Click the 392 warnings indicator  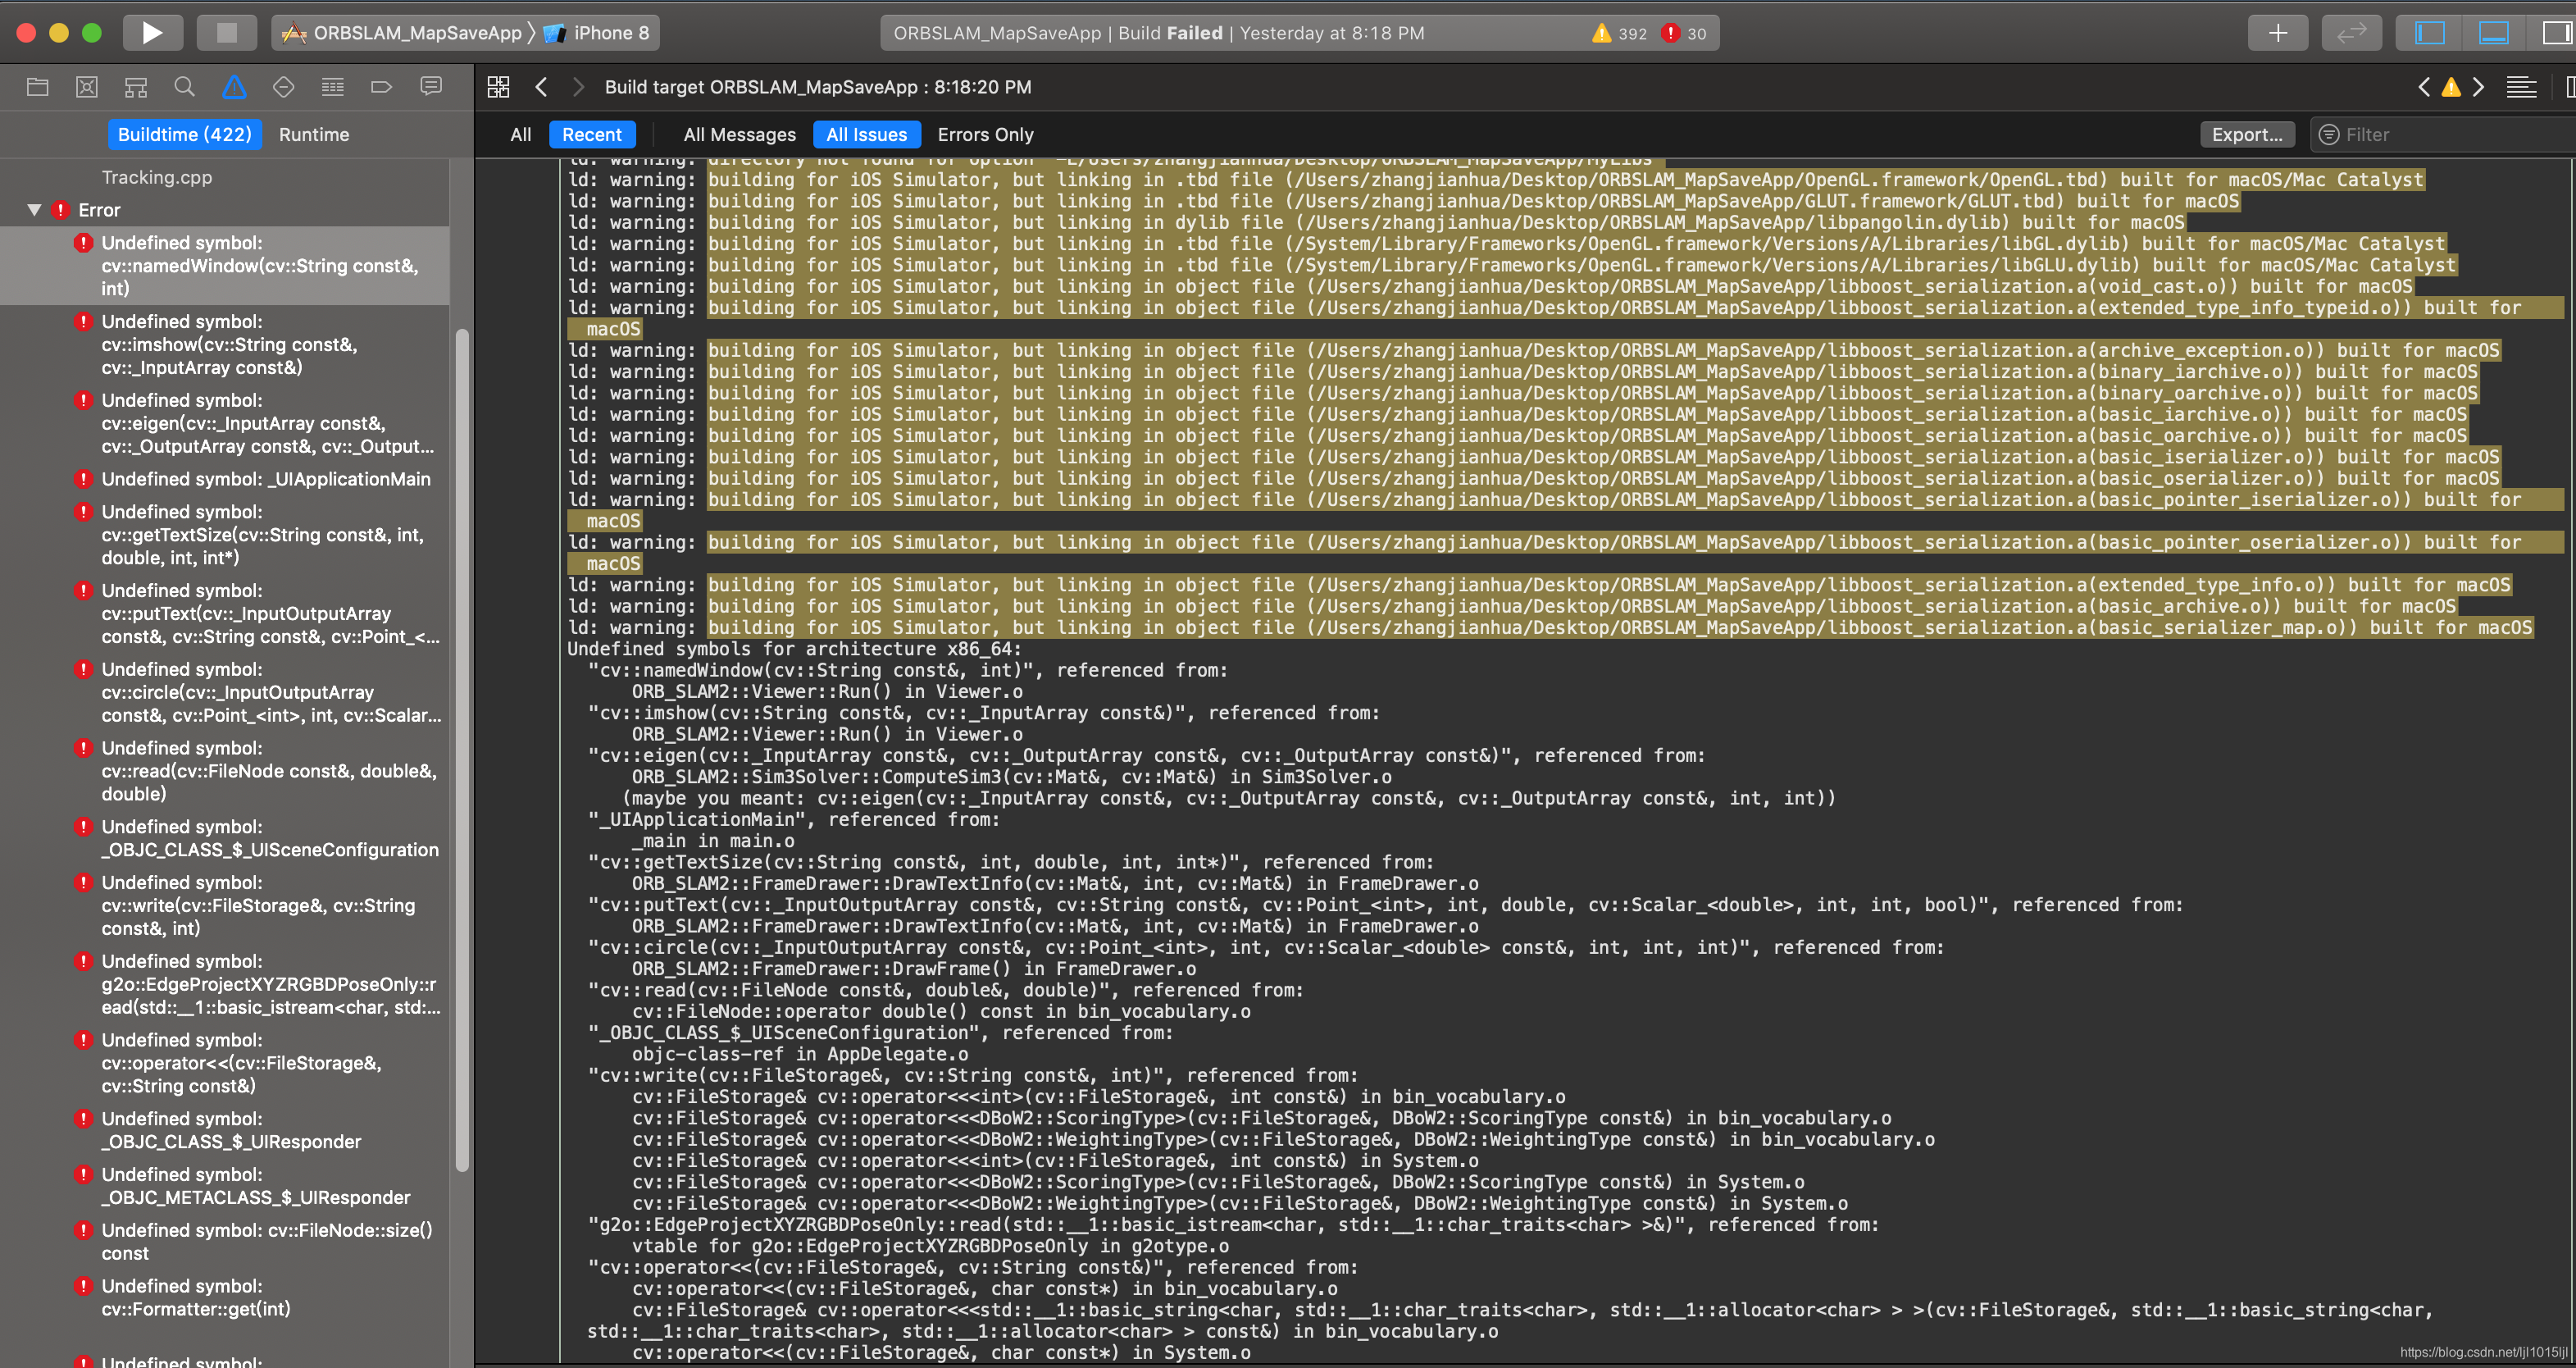[1620, 33]
